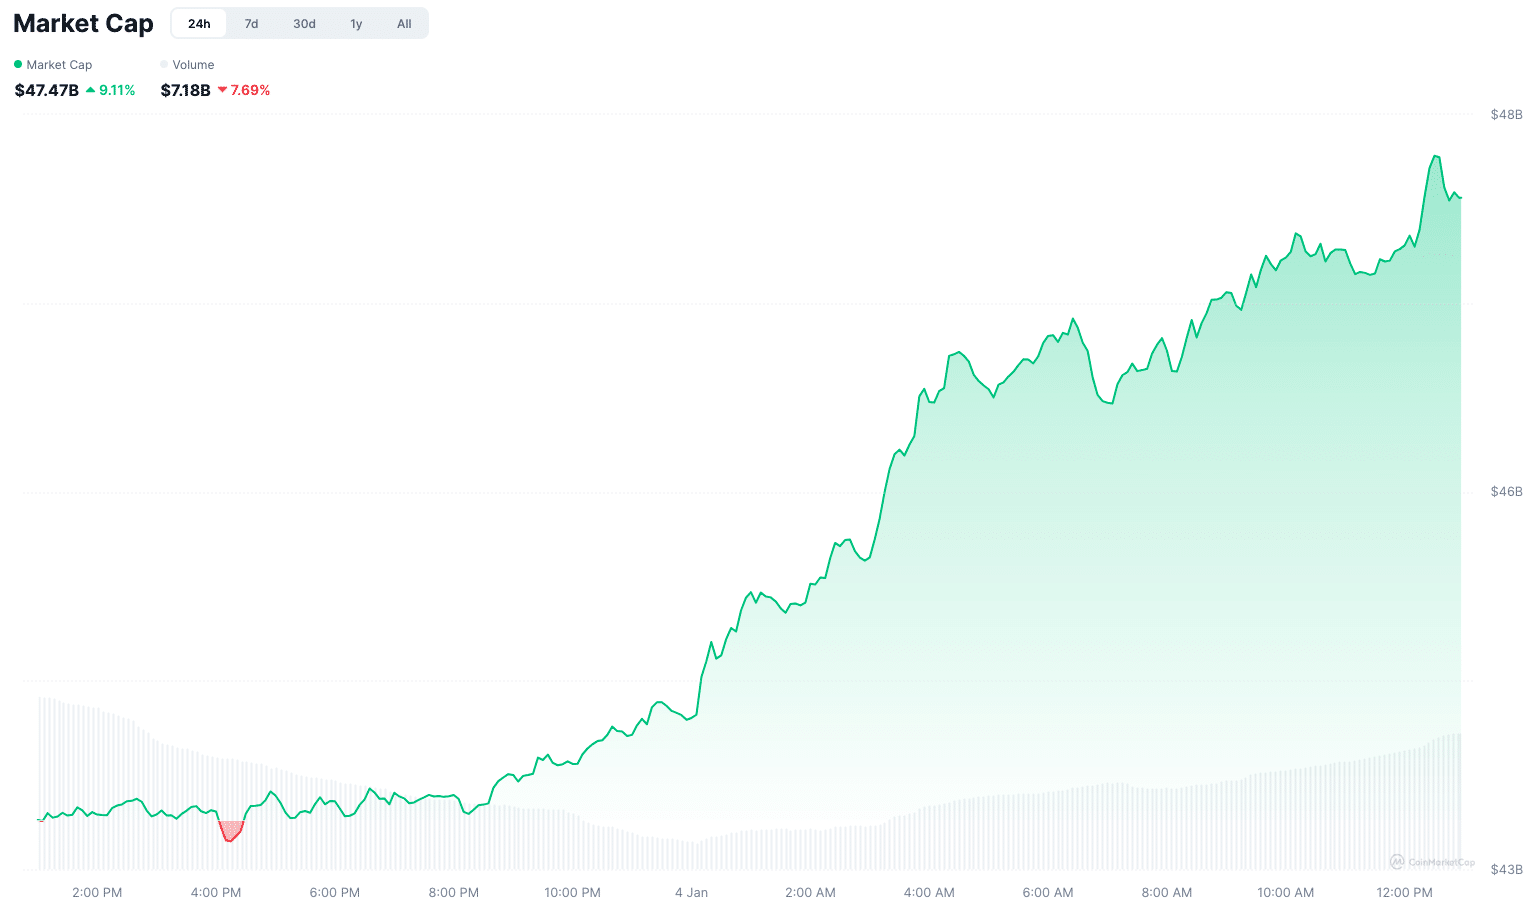1528x911 pixels.
Task: Hide the Volume histogram via its legend
Action: 187,64
